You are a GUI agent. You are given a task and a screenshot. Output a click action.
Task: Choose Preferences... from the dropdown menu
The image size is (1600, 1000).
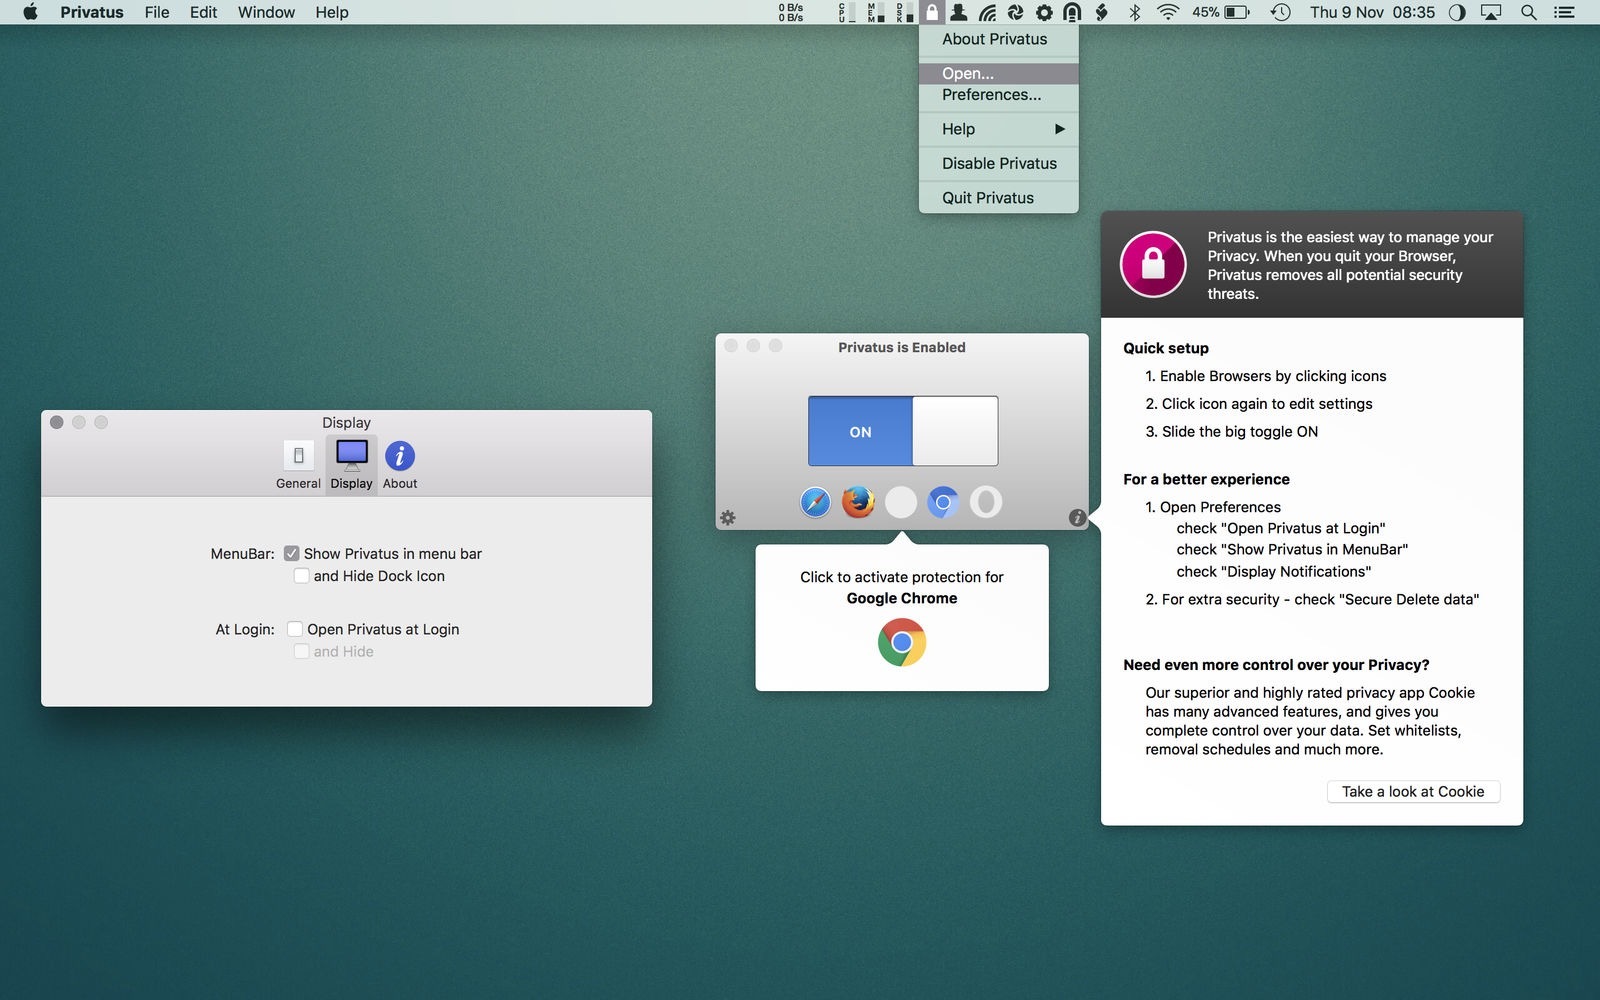click(x=991, y=95)
